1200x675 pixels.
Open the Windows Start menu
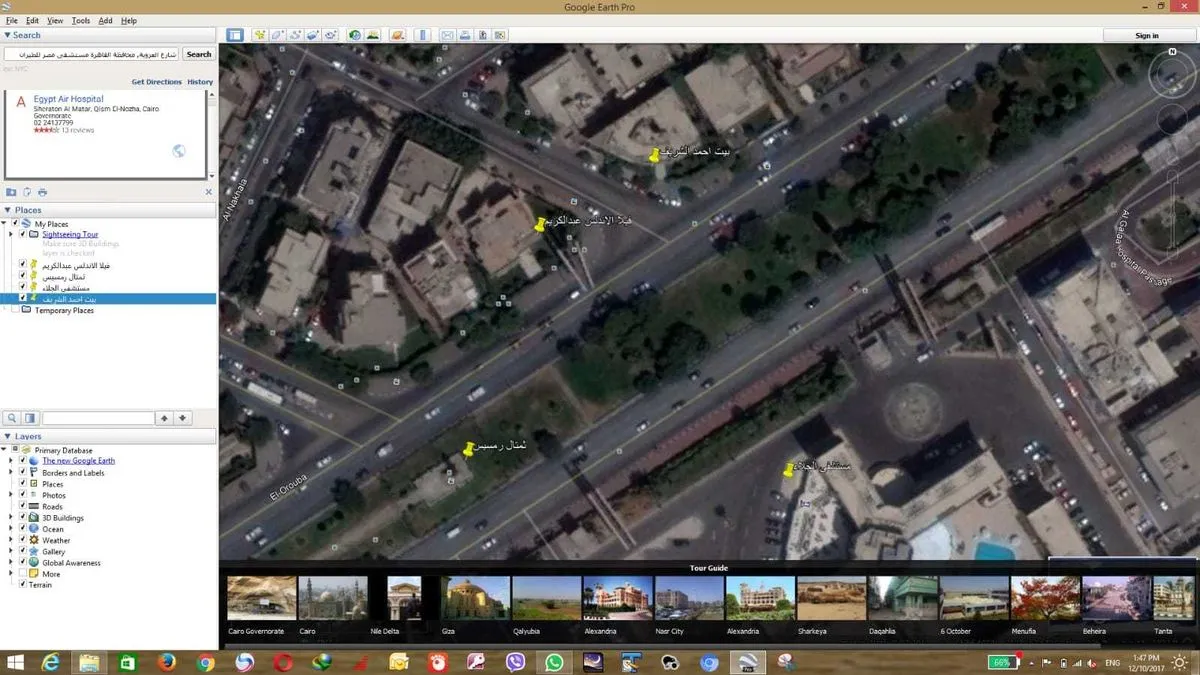point(15,662)
